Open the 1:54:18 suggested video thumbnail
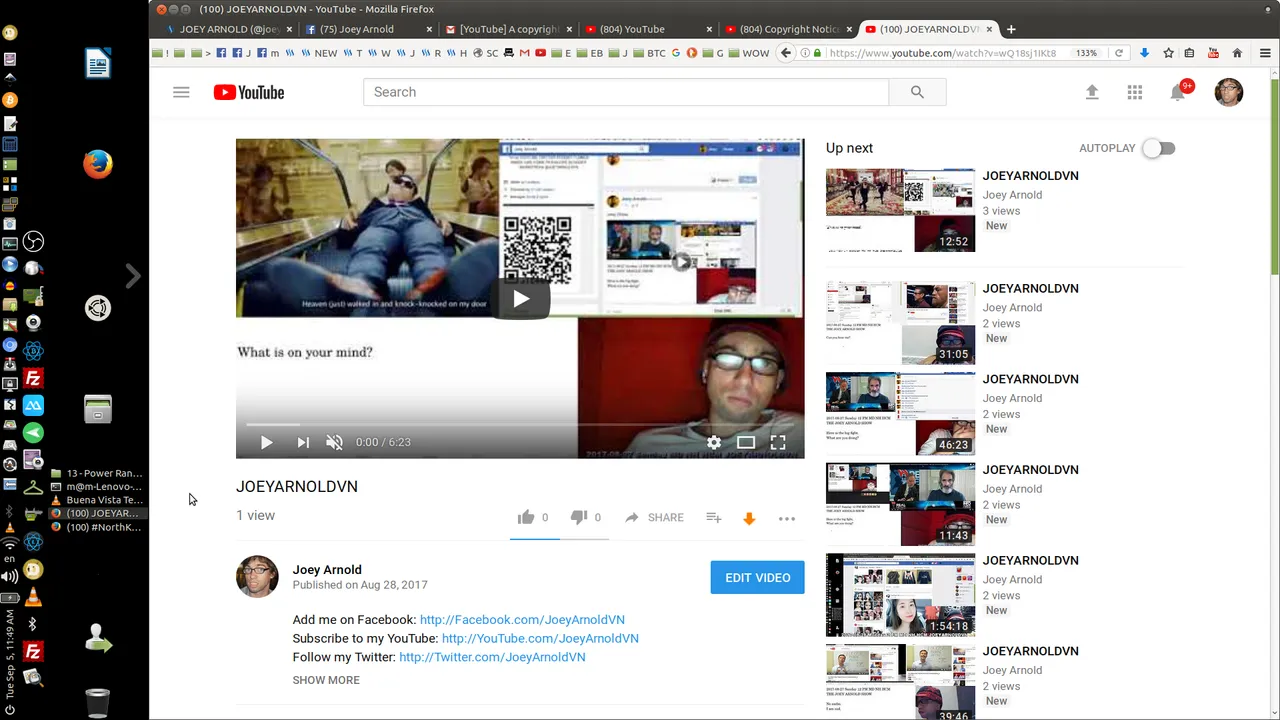Screen dimensions: 1280x720 [900, 595]
